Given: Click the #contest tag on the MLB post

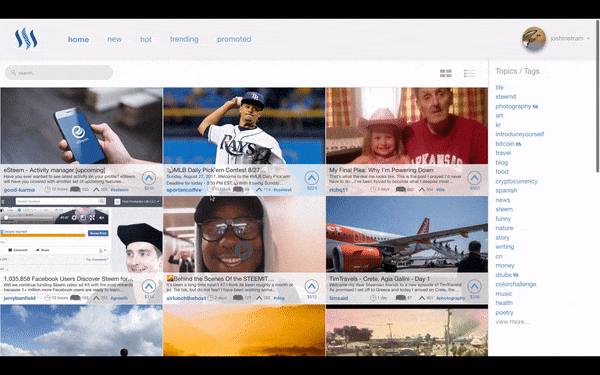Looking at the screenshot, I should [x=282, y=190].
